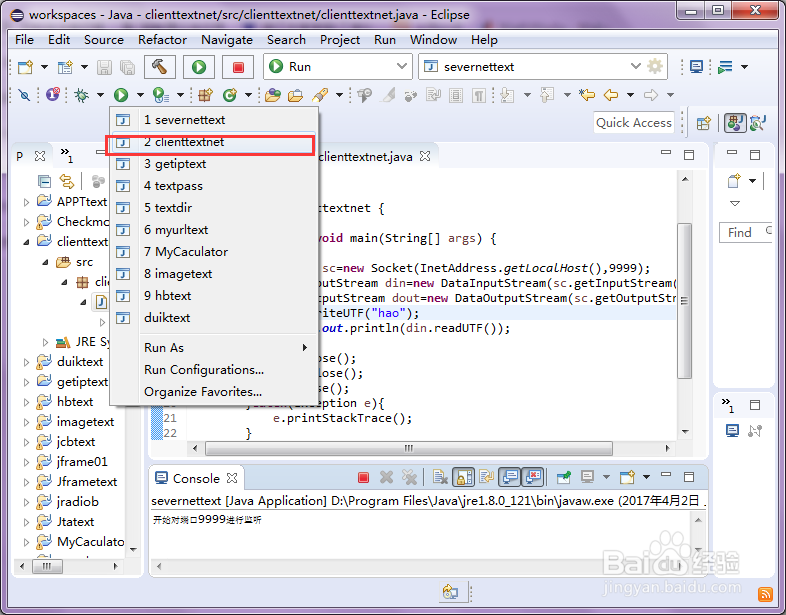This screenshot has height=615, width=786.
Task: Expand the duiktext project node
Action: click(x=26, y=362)
